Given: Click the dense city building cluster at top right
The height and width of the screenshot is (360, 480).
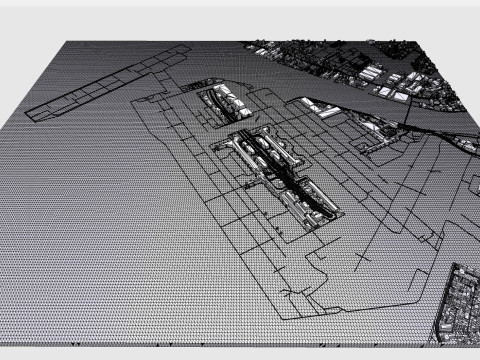Looking at the screenshot, I should (x=357, y=75).
